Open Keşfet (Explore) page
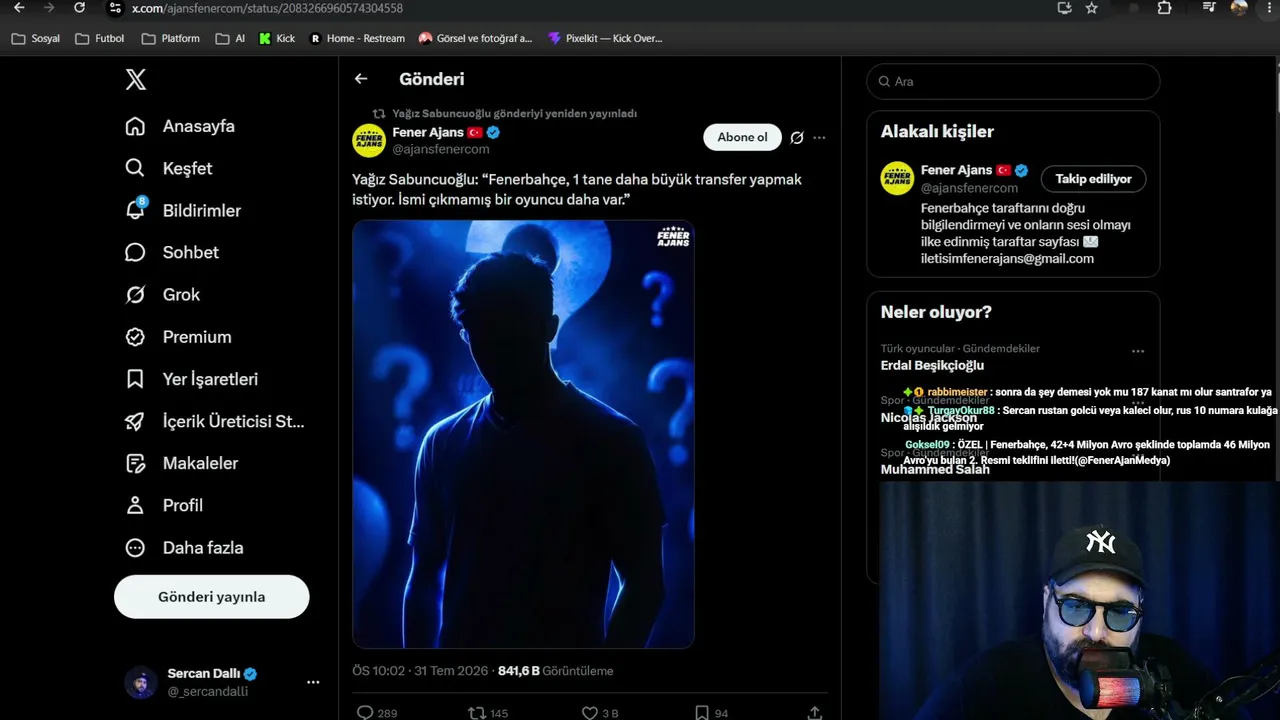 (168, 168)
